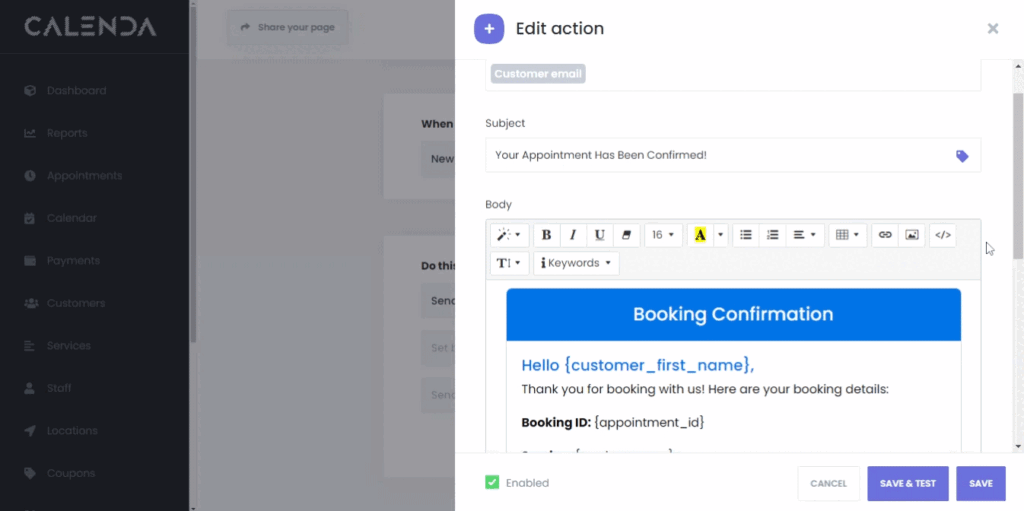Click the Save & Test button

click(908, 484)
